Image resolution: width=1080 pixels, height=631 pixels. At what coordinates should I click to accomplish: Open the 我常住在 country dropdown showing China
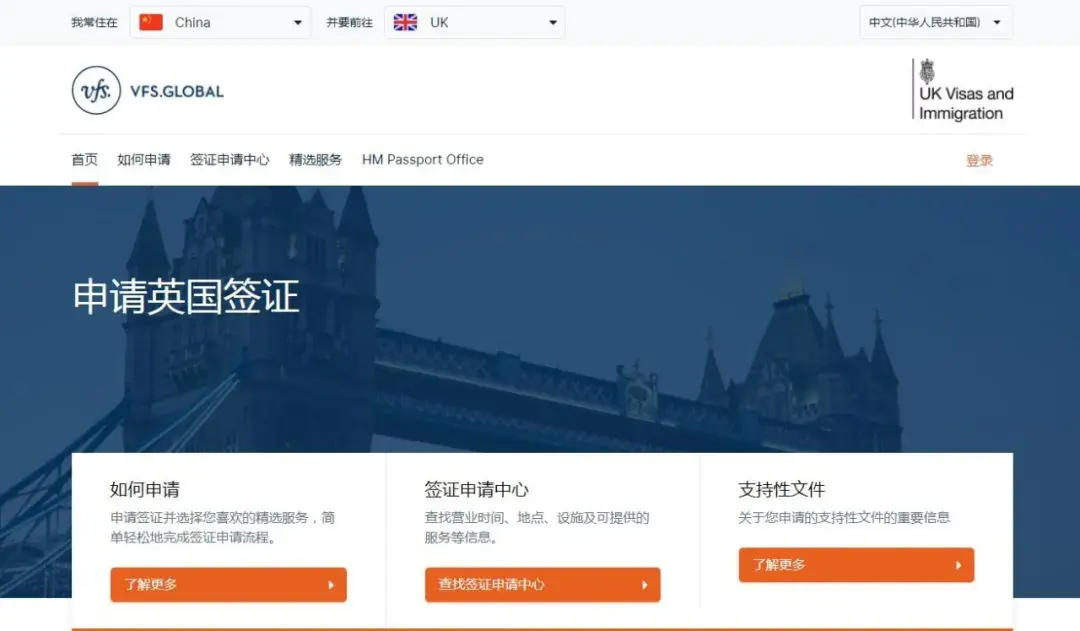point(220,21)
